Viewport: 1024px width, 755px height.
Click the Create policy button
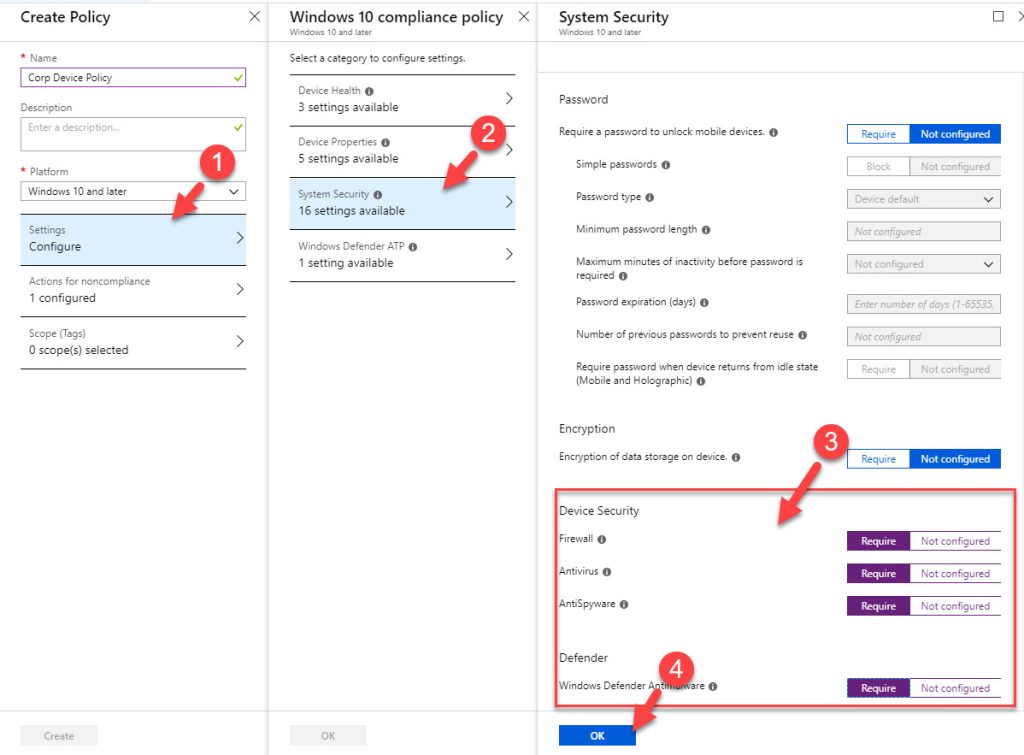[x=58, y=734]
